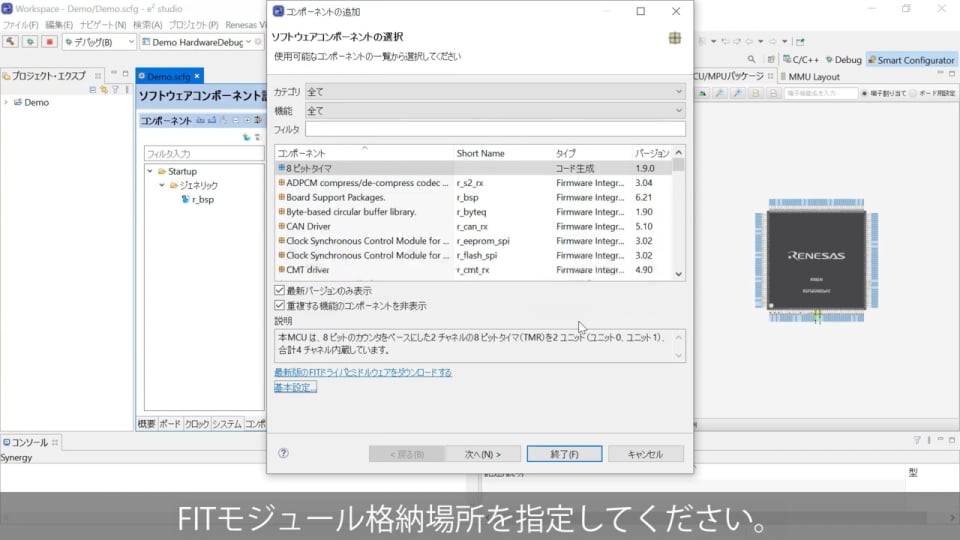This screenshot has width=960, height=540.
Task: Open the ナビゲート(N) menu
Action: pos(102,25)
